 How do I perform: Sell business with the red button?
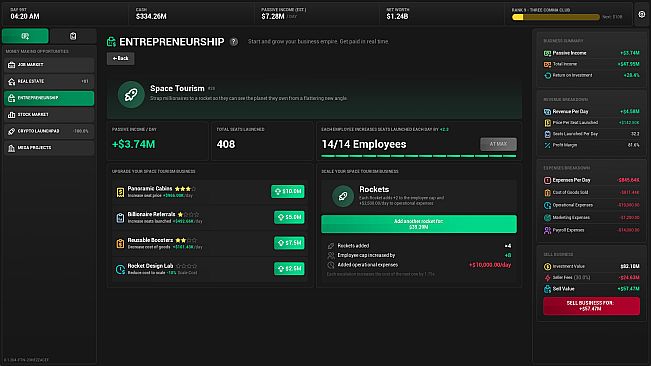pyautogui.click(x=591, y=306)
